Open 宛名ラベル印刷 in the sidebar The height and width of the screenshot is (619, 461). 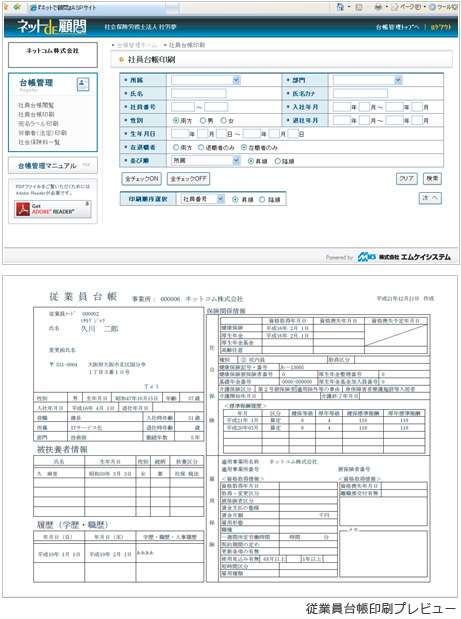point(38,124)
